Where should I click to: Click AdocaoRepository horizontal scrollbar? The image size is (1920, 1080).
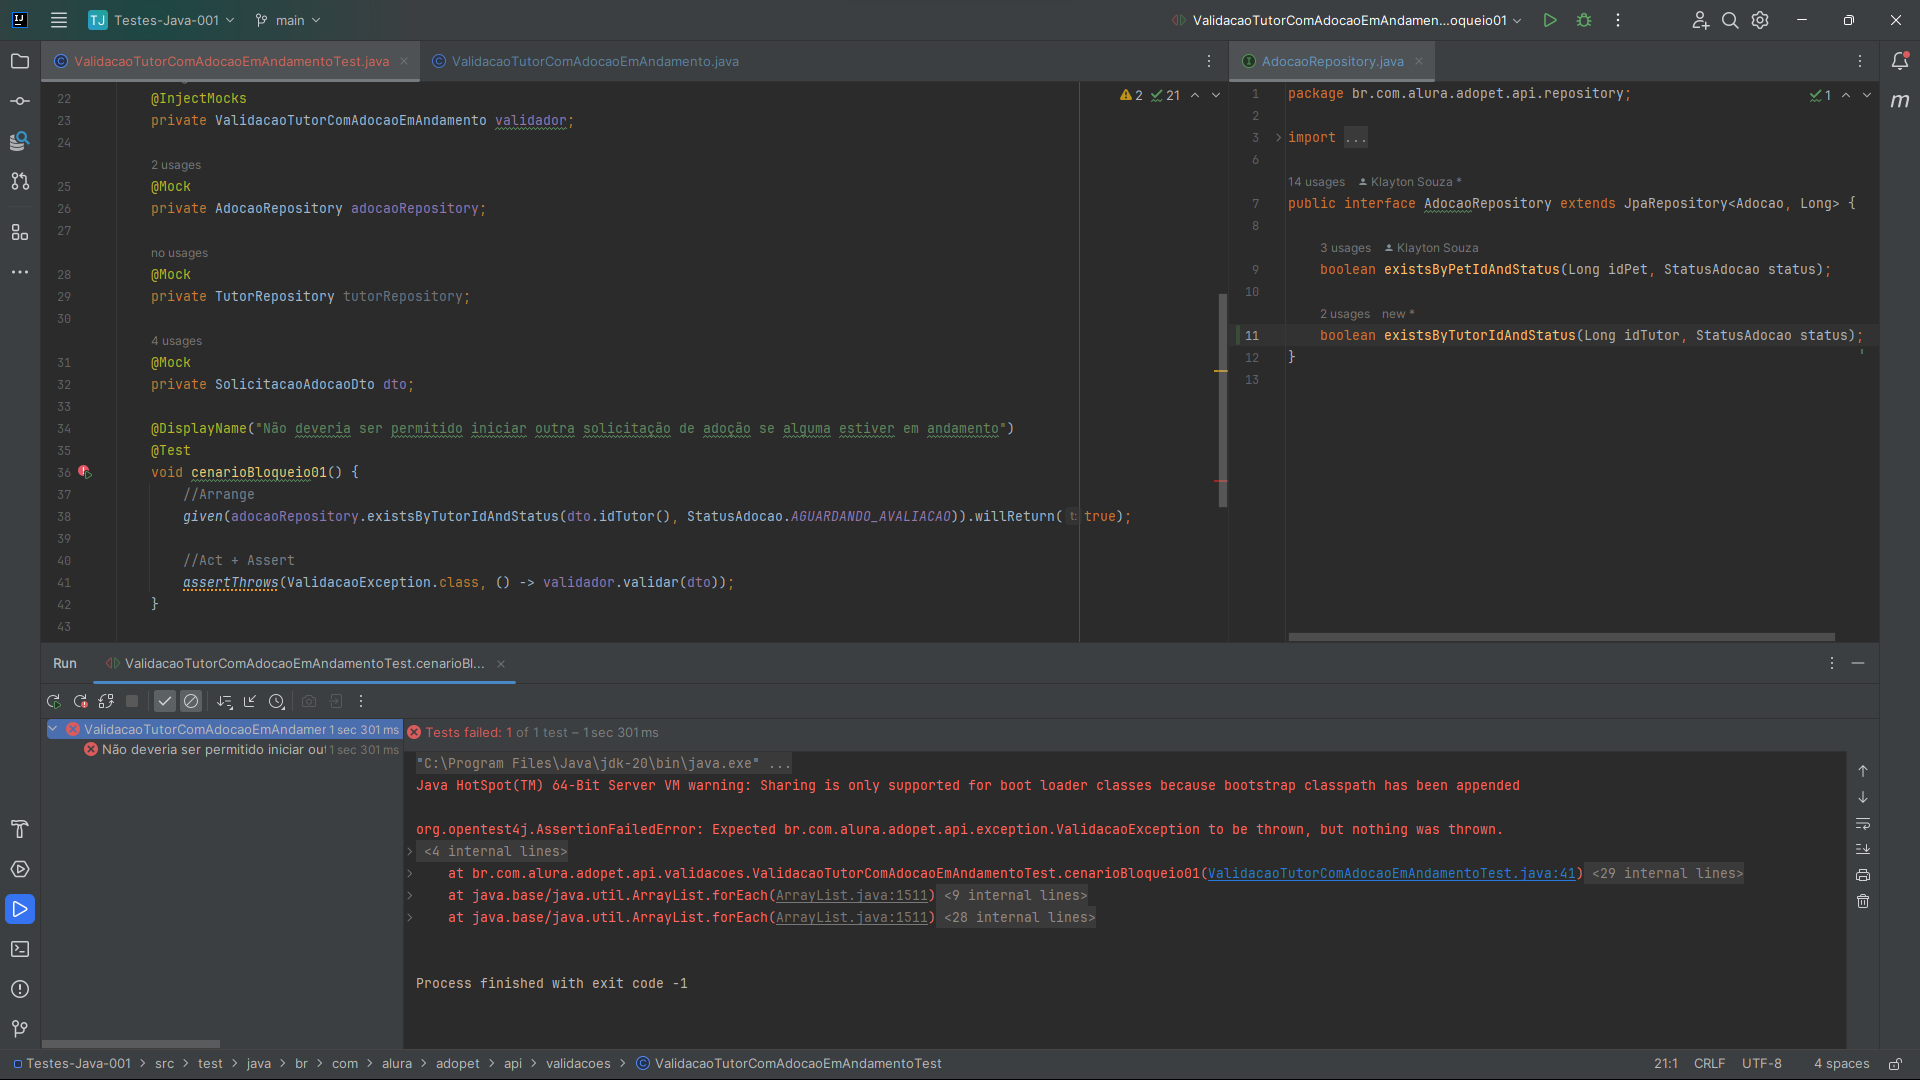(1561, 636)
